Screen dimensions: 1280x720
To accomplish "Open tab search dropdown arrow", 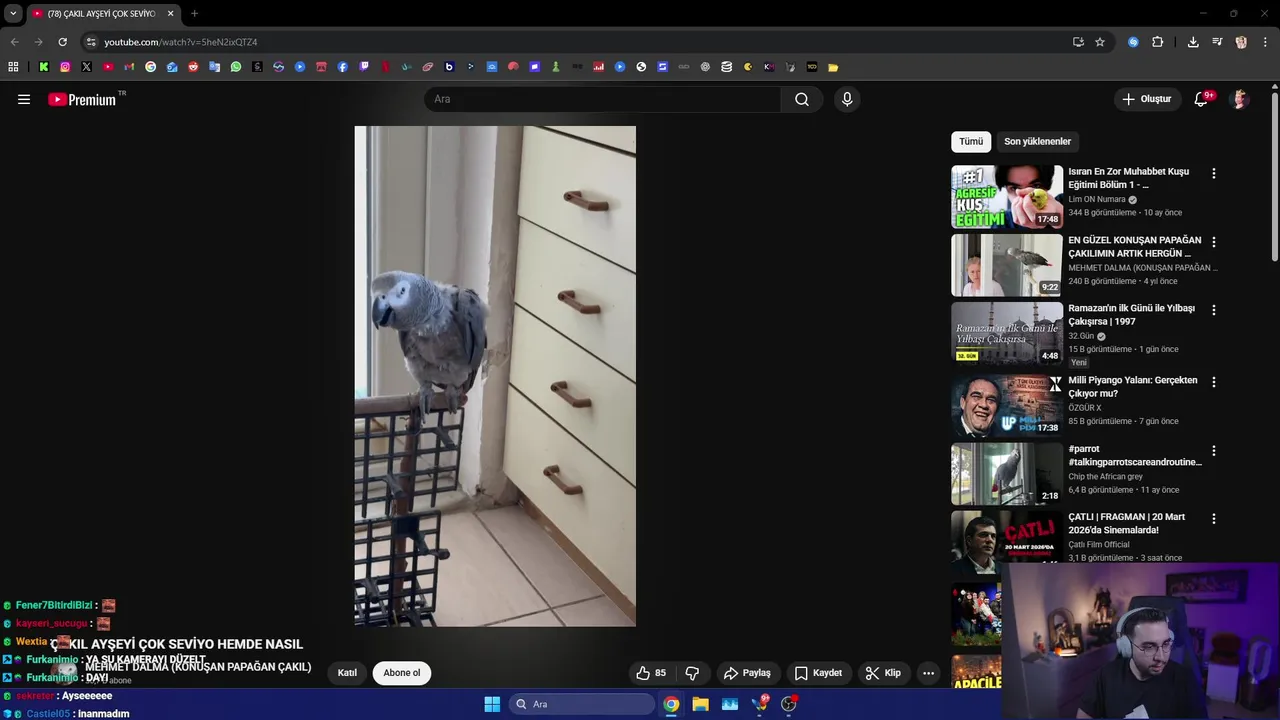I will pyautogui.click(x=13, y=14).
